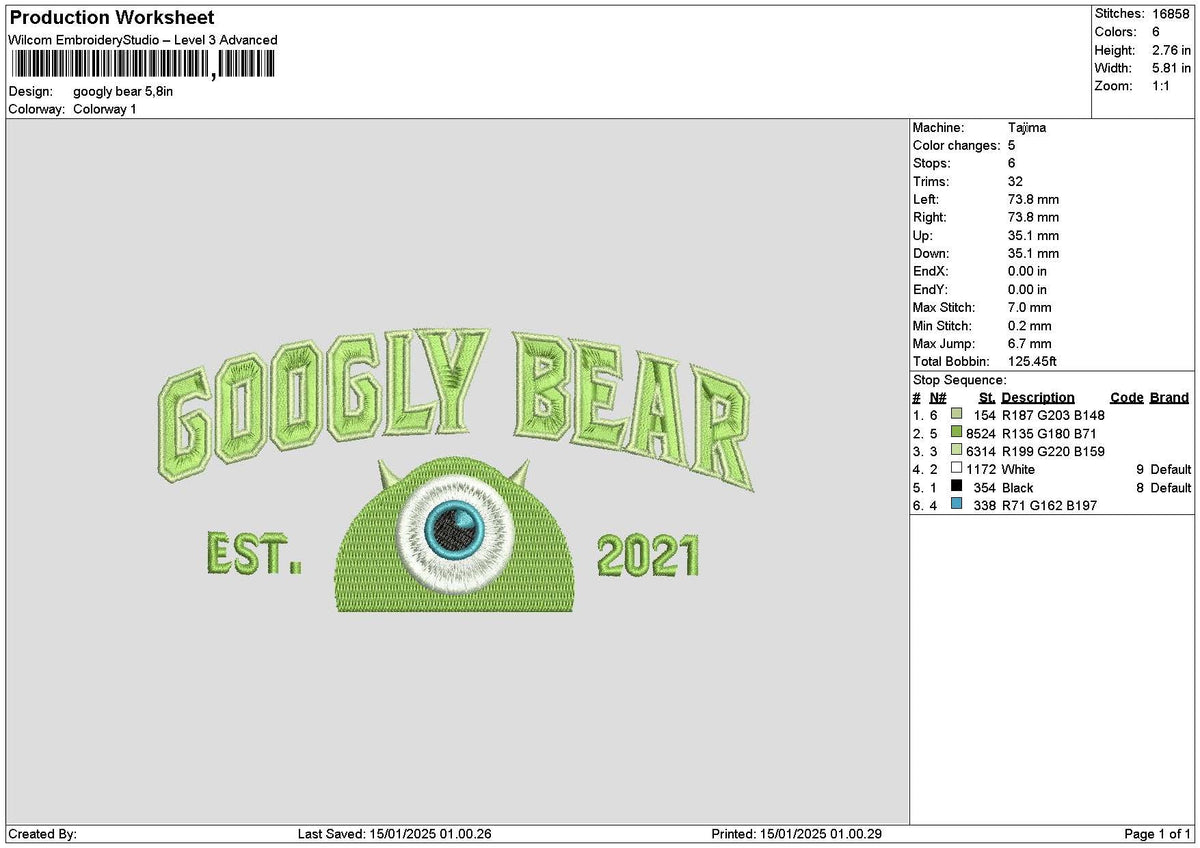Click the 'Description' column header

tap(1038, 397)
